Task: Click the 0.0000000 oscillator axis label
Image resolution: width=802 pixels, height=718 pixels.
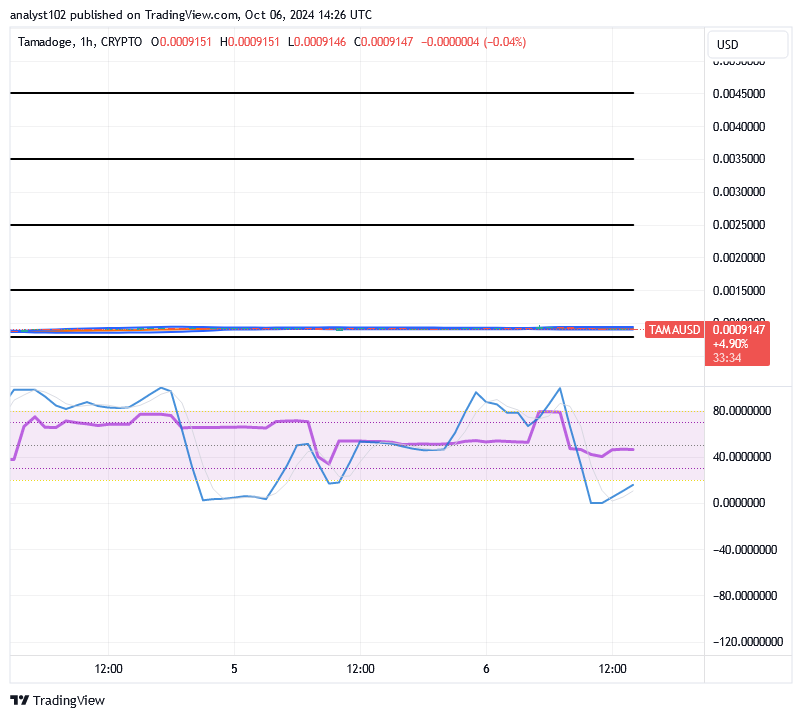Action: 739,503
